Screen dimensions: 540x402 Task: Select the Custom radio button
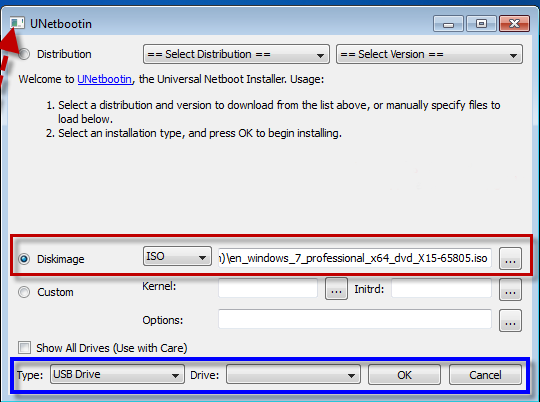tap(24, 292)
